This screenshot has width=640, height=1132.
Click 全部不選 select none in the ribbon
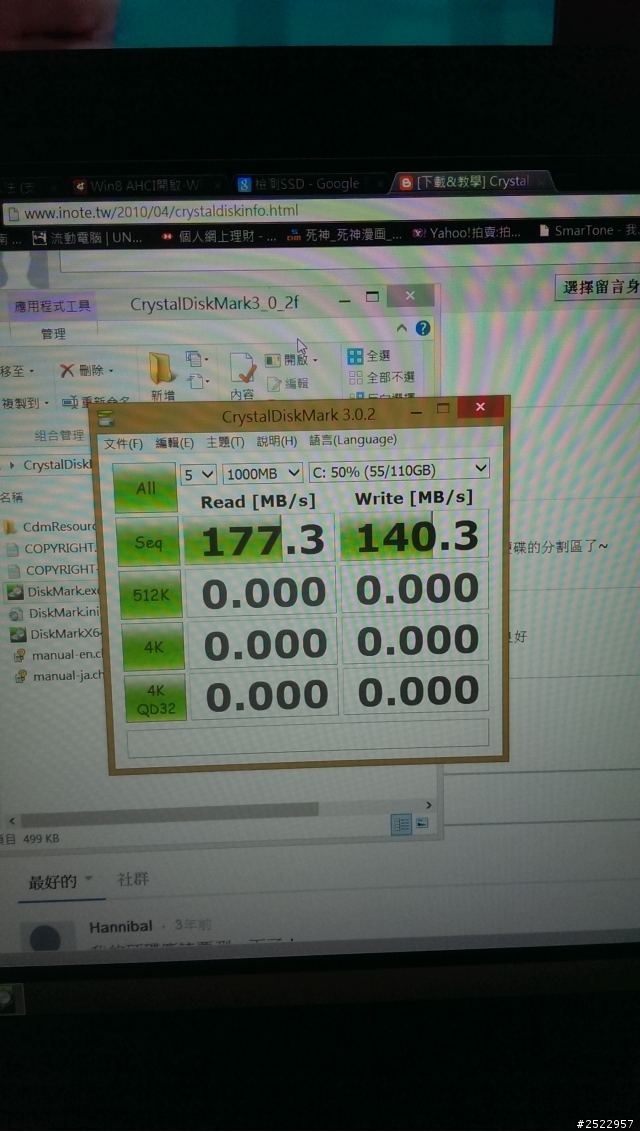click(382, 377)
